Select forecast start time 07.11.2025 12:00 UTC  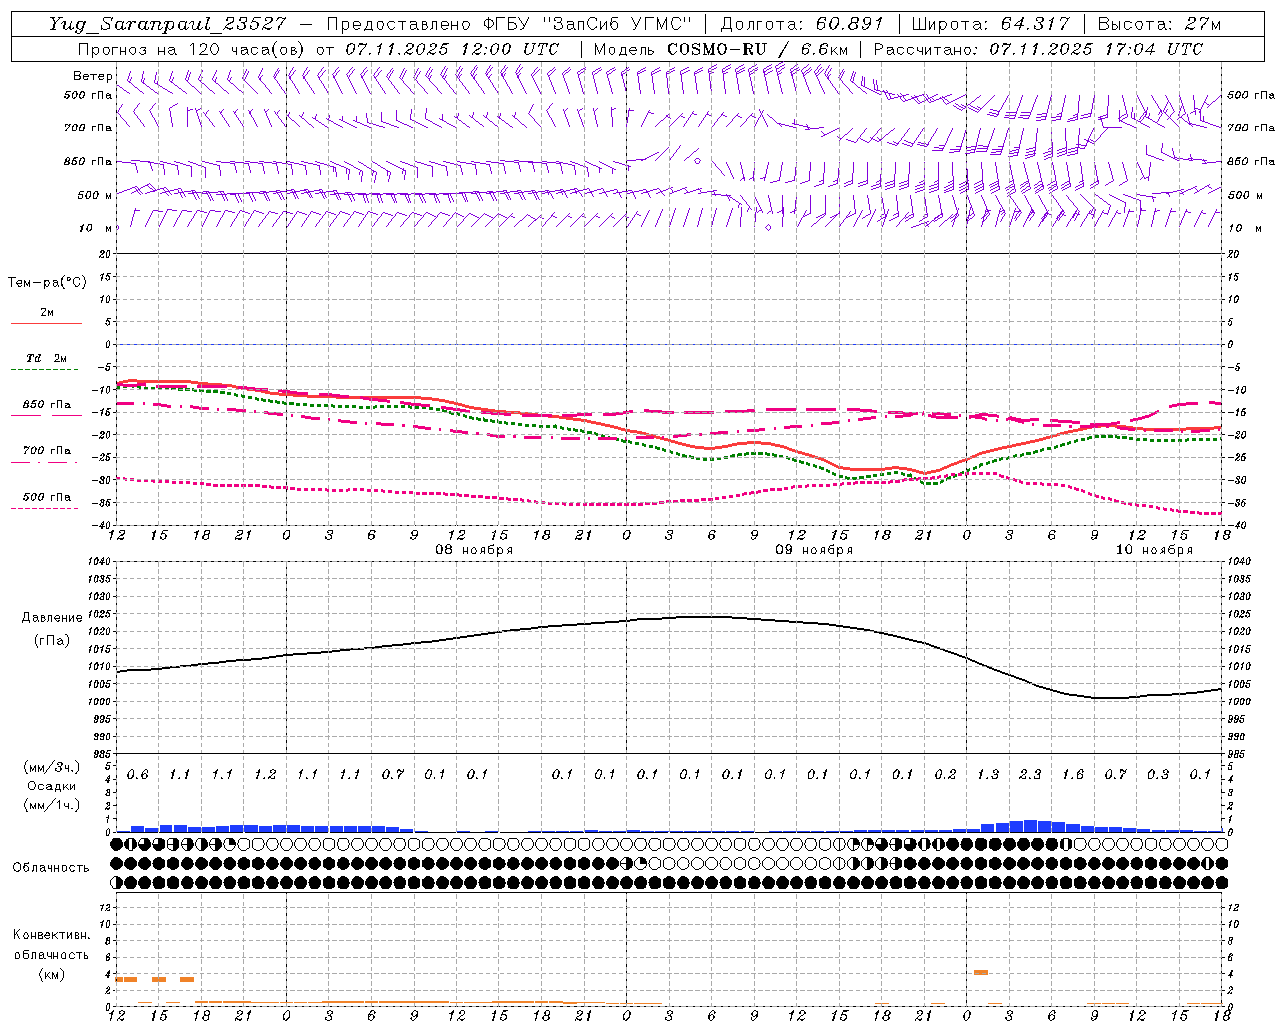coord(452,49)
